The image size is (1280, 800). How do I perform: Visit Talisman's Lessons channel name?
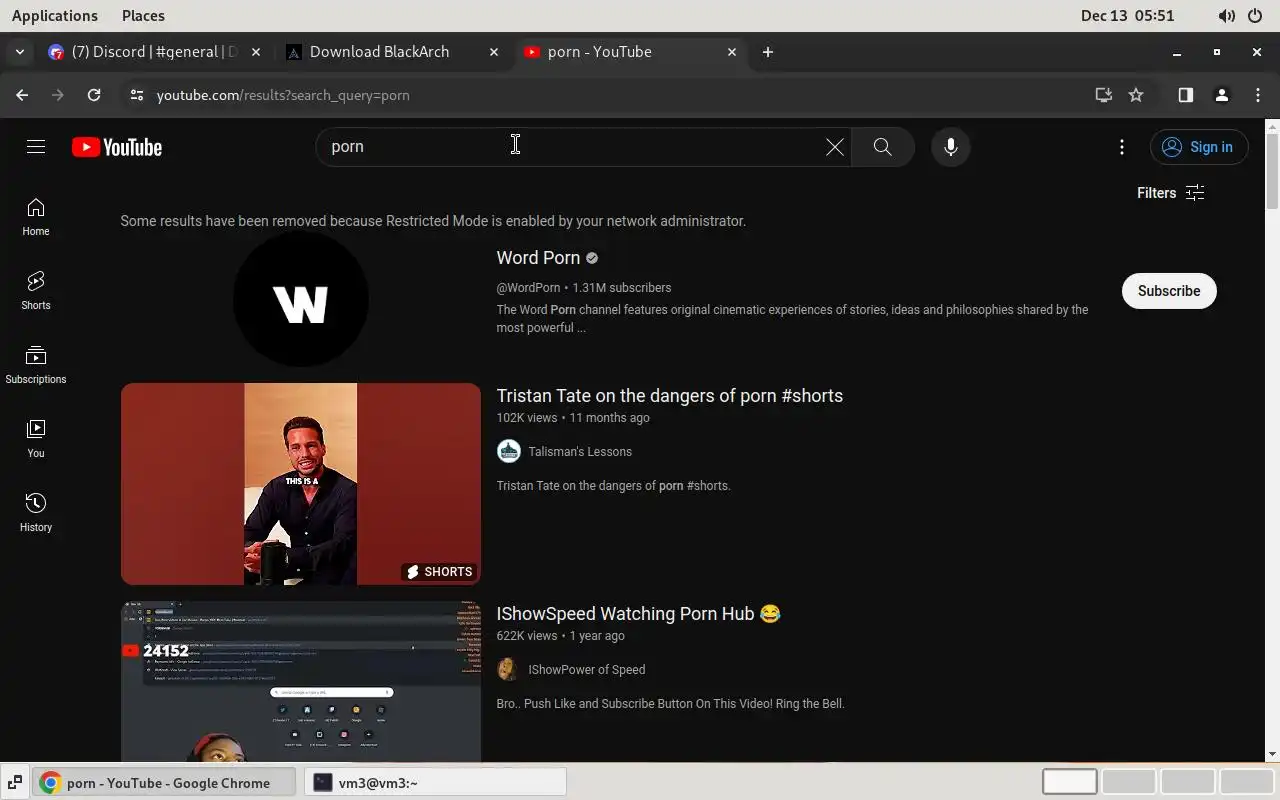(x=580, y=452)
